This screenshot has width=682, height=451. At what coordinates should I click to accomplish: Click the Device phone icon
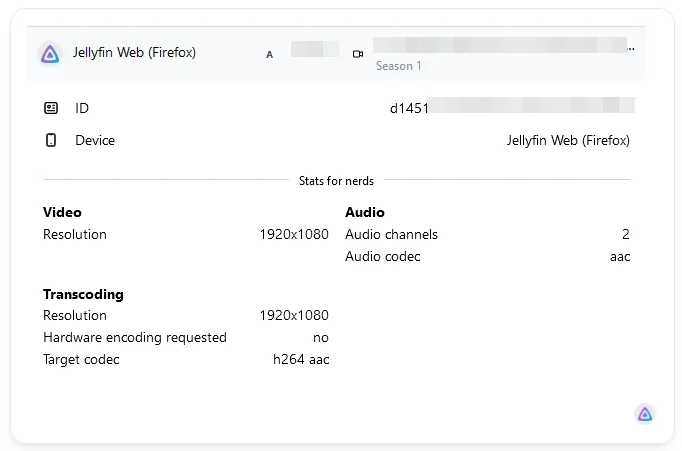click(x=51, y=141)
